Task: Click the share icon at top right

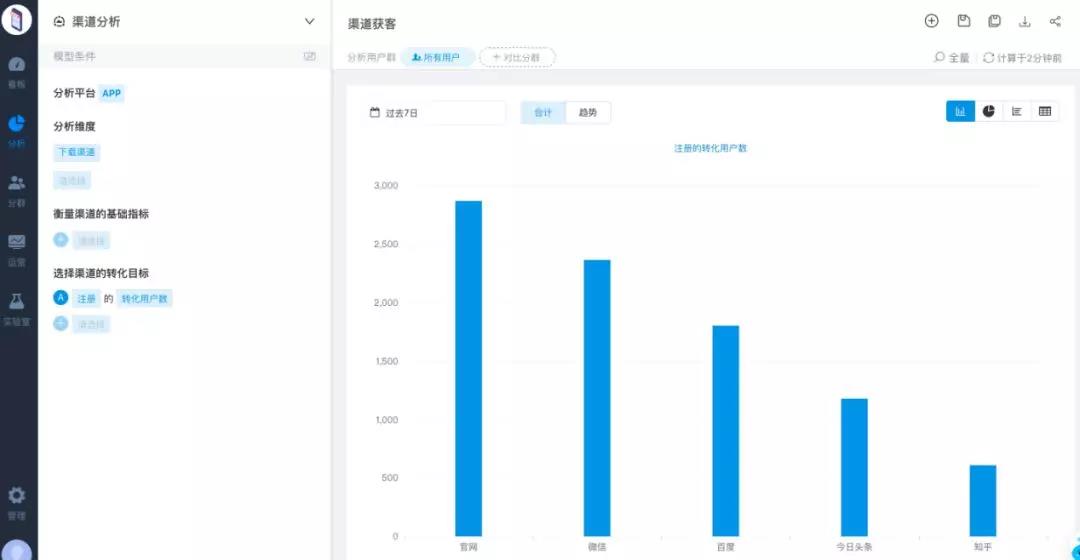Action: point(1055,21)
